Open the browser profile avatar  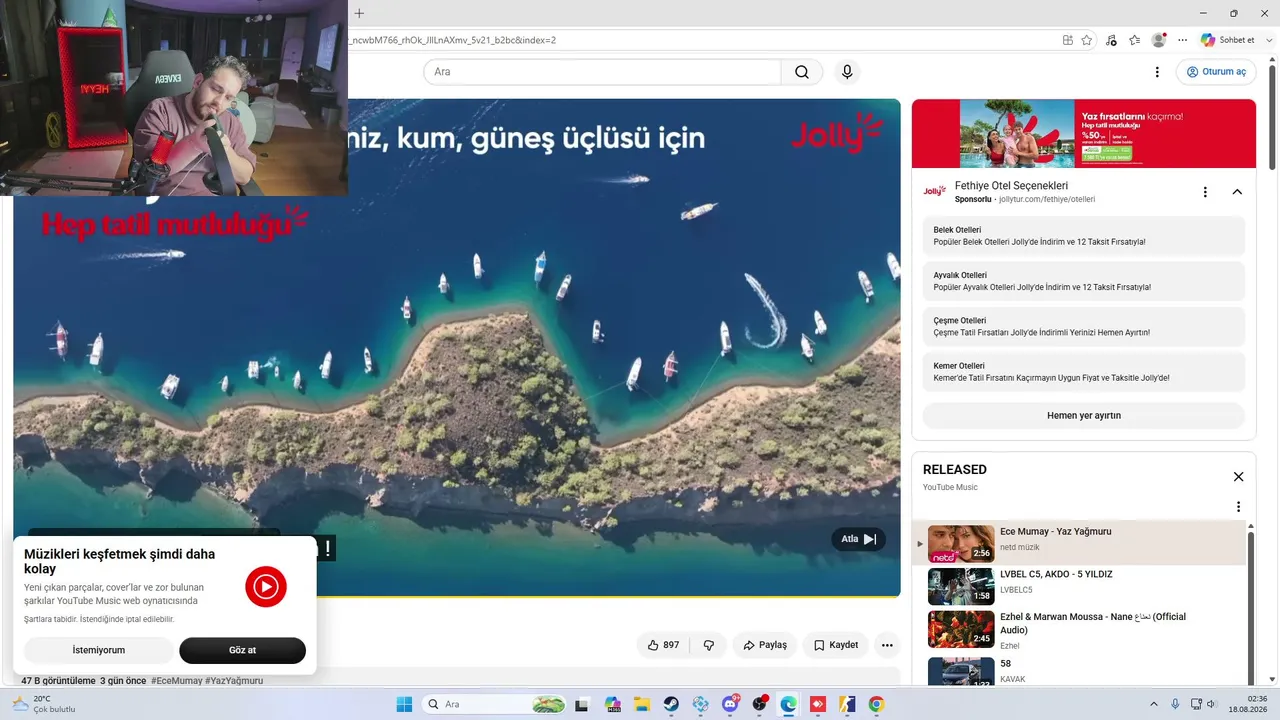pos(1159,40)
